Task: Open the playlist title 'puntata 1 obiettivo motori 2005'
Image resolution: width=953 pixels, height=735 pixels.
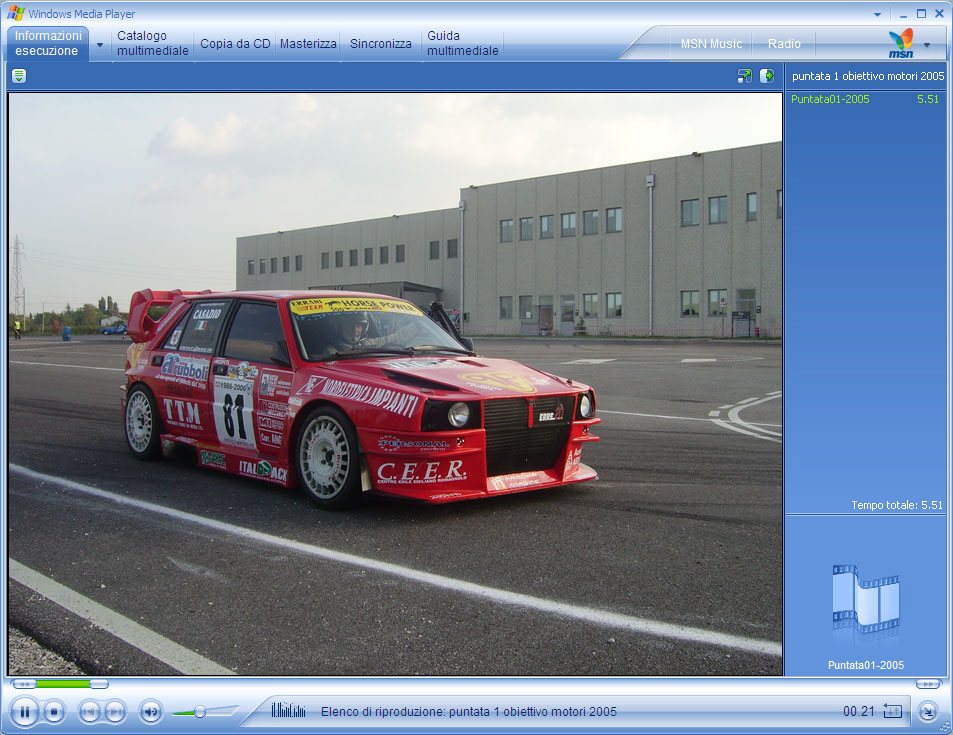Action: pyautogui.click(x=868, y=76)
